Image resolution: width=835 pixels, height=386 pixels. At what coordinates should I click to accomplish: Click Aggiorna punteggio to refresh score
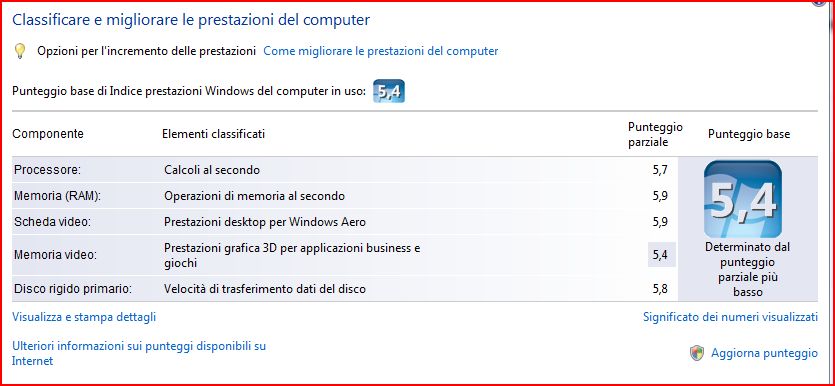pos(764,353)
